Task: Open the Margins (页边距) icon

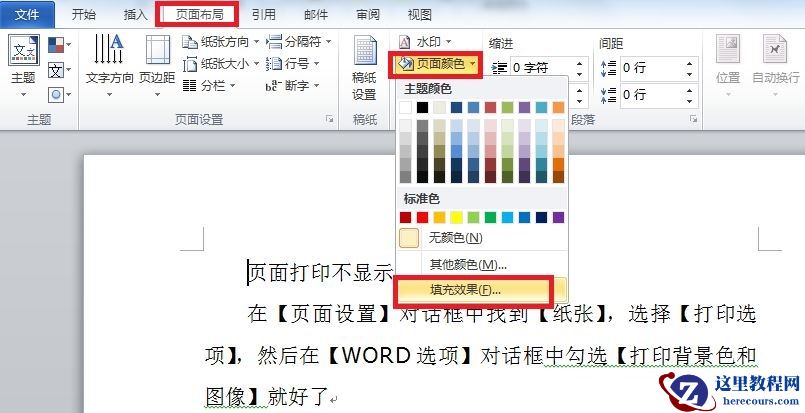Action: [157, 59]
